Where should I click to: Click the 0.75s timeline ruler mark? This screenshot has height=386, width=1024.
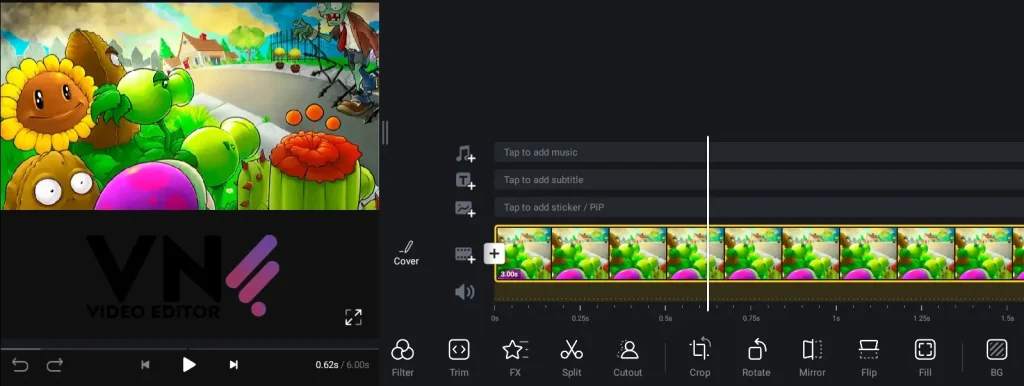(751, 319)
